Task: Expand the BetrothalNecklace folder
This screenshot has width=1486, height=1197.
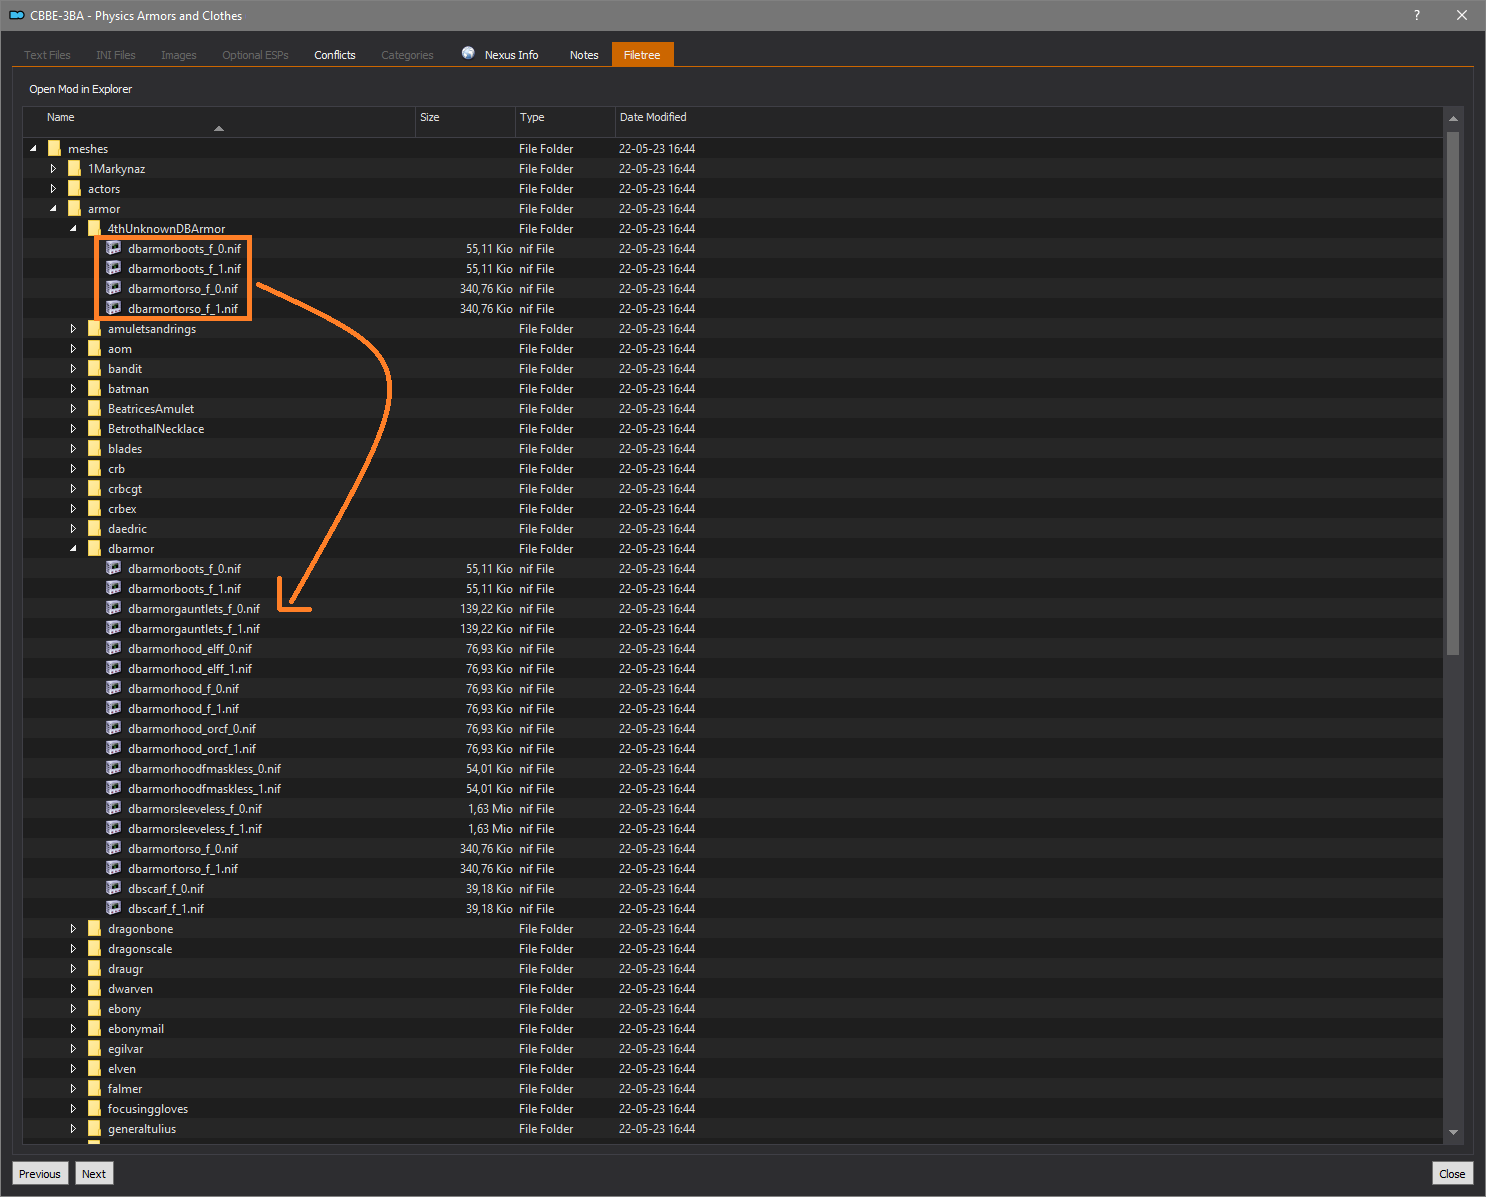Action: 74,428
